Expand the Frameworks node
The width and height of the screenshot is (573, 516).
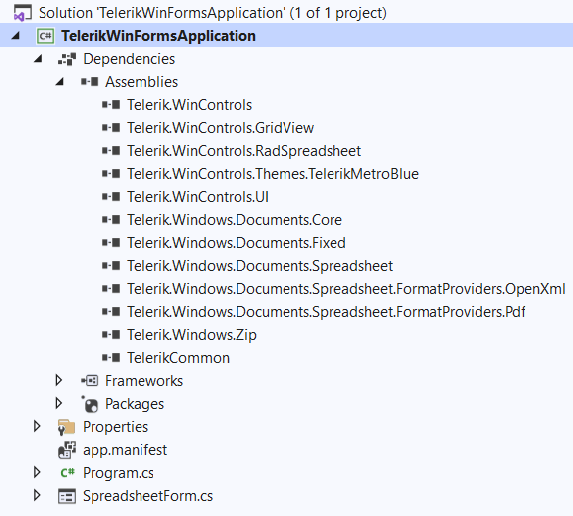pos(58,380)
